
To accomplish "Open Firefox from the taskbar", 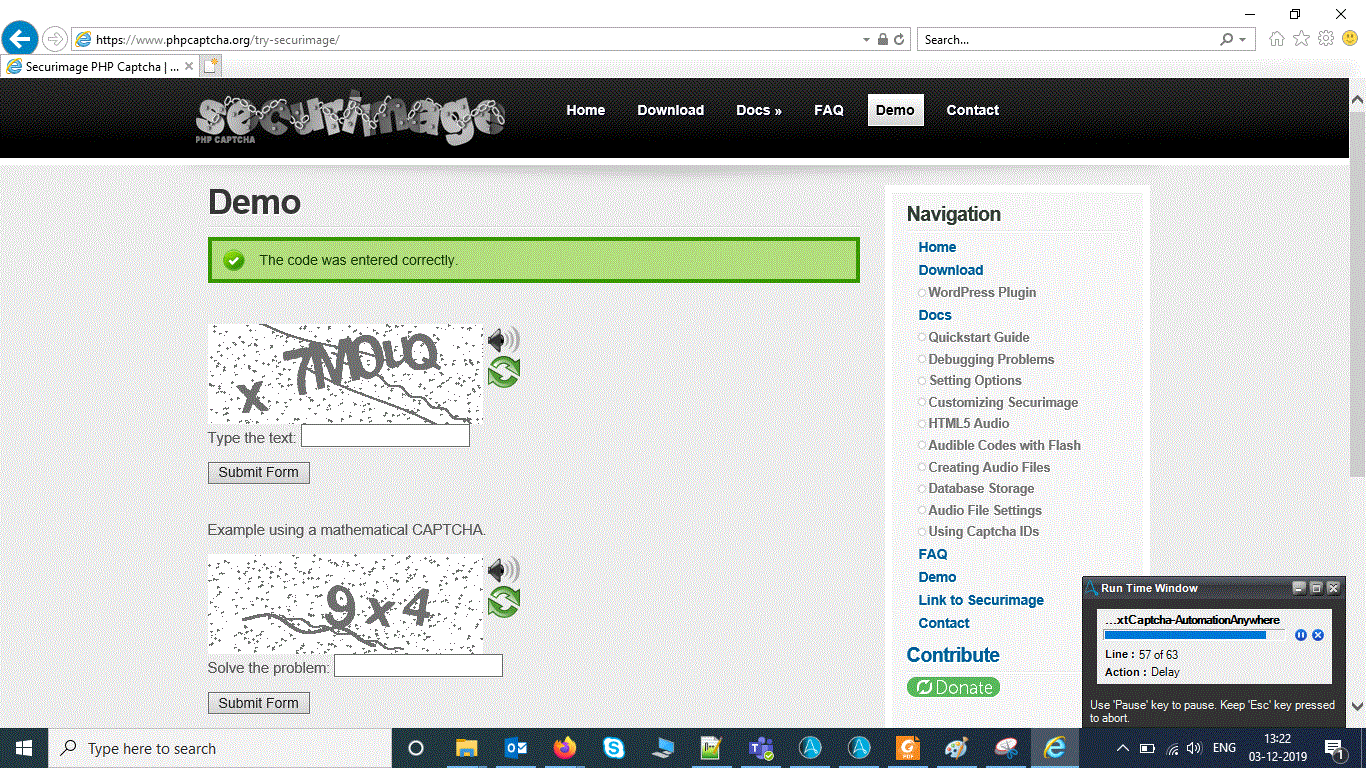I will pyautogui.click(x=565, y=748).
